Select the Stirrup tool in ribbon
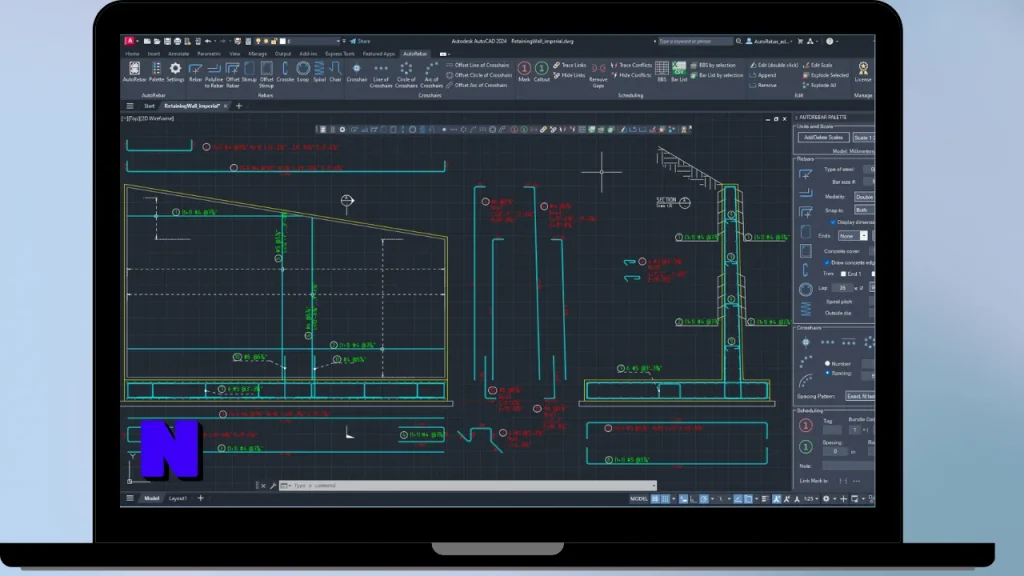The height and width of the screenshot is (576, 1024). click(249, 71)
